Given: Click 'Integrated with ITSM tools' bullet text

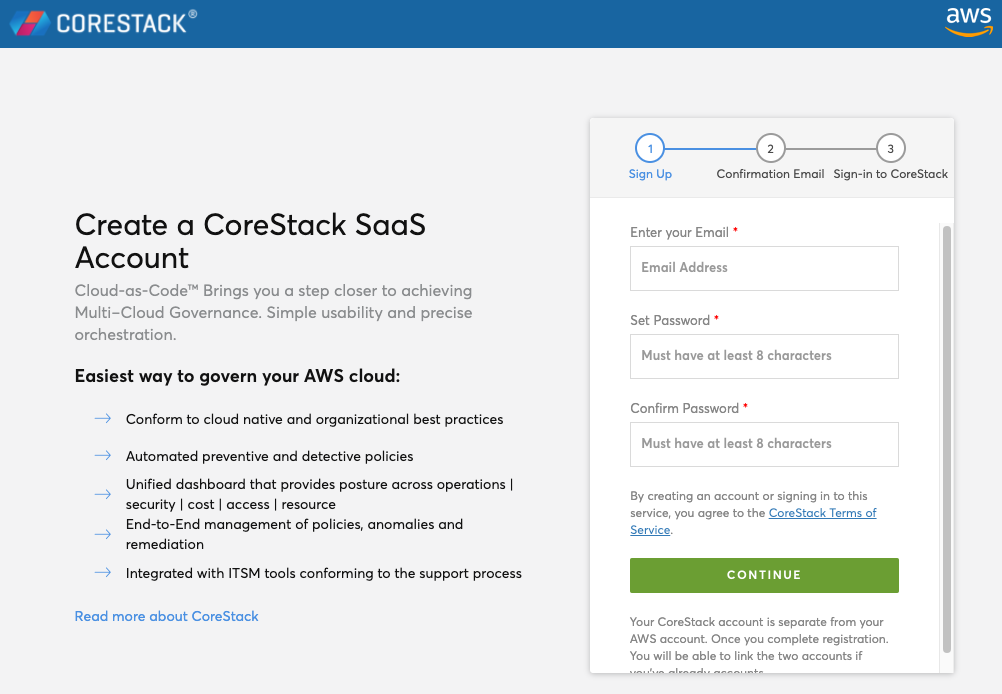Looking at the screenshot, I should coord(323,573).
